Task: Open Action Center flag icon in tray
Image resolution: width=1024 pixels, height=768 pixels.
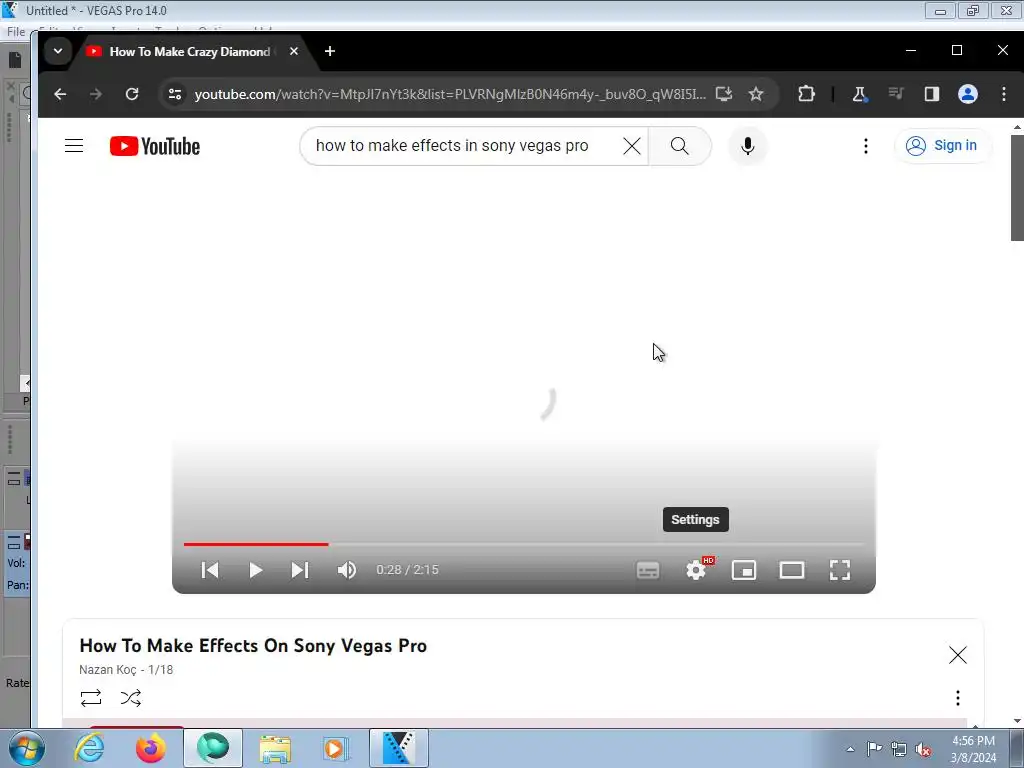Action: point(874,749)
